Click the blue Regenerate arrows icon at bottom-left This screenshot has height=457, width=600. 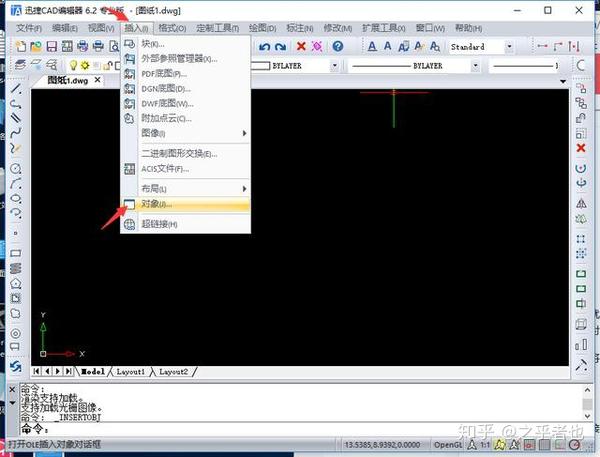[16, 366]
